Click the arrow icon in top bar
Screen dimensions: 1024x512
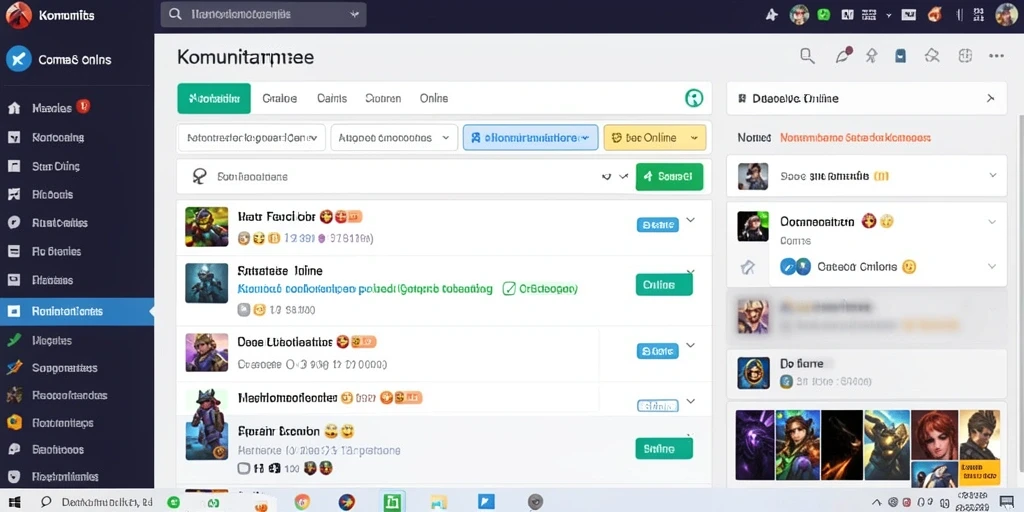pos(771,14)
